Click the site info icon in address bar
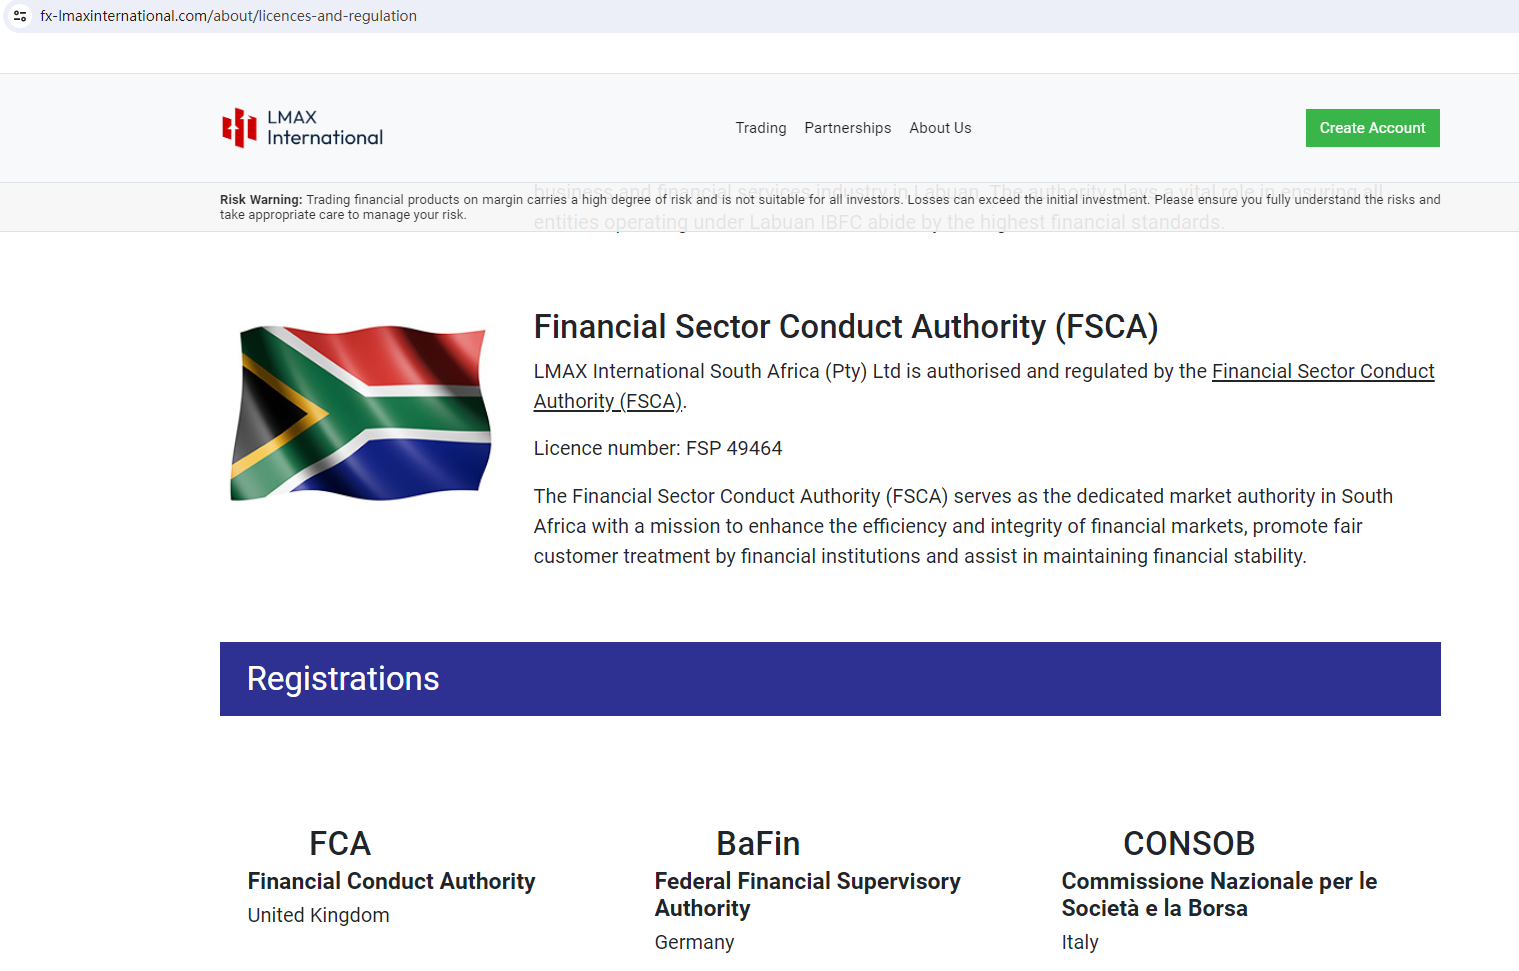Viewport: 1519px width, 971px height. coord(20,16)
